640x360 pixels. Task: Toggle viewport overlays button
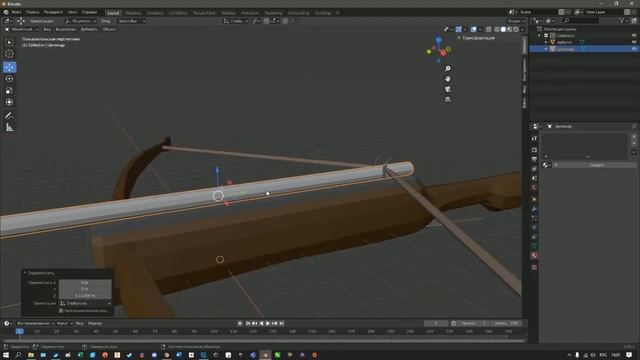point(473,29)
